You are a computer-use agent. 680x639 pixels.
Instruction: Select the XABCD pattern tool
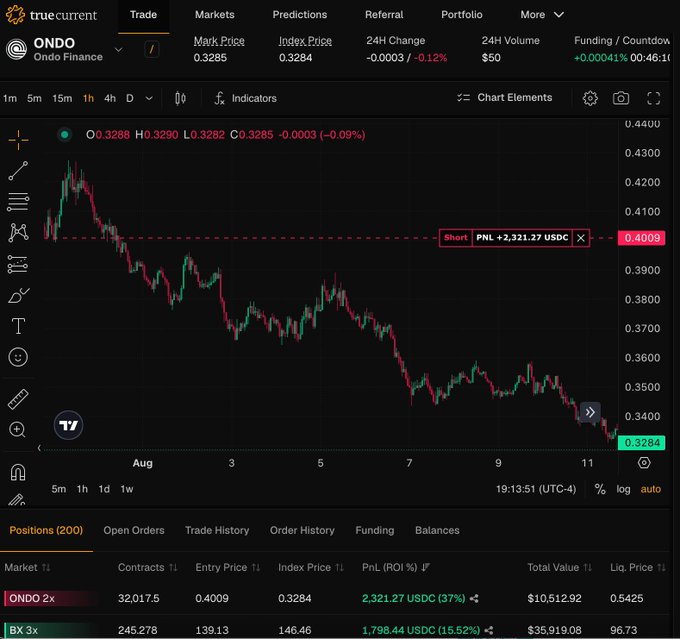18,233
